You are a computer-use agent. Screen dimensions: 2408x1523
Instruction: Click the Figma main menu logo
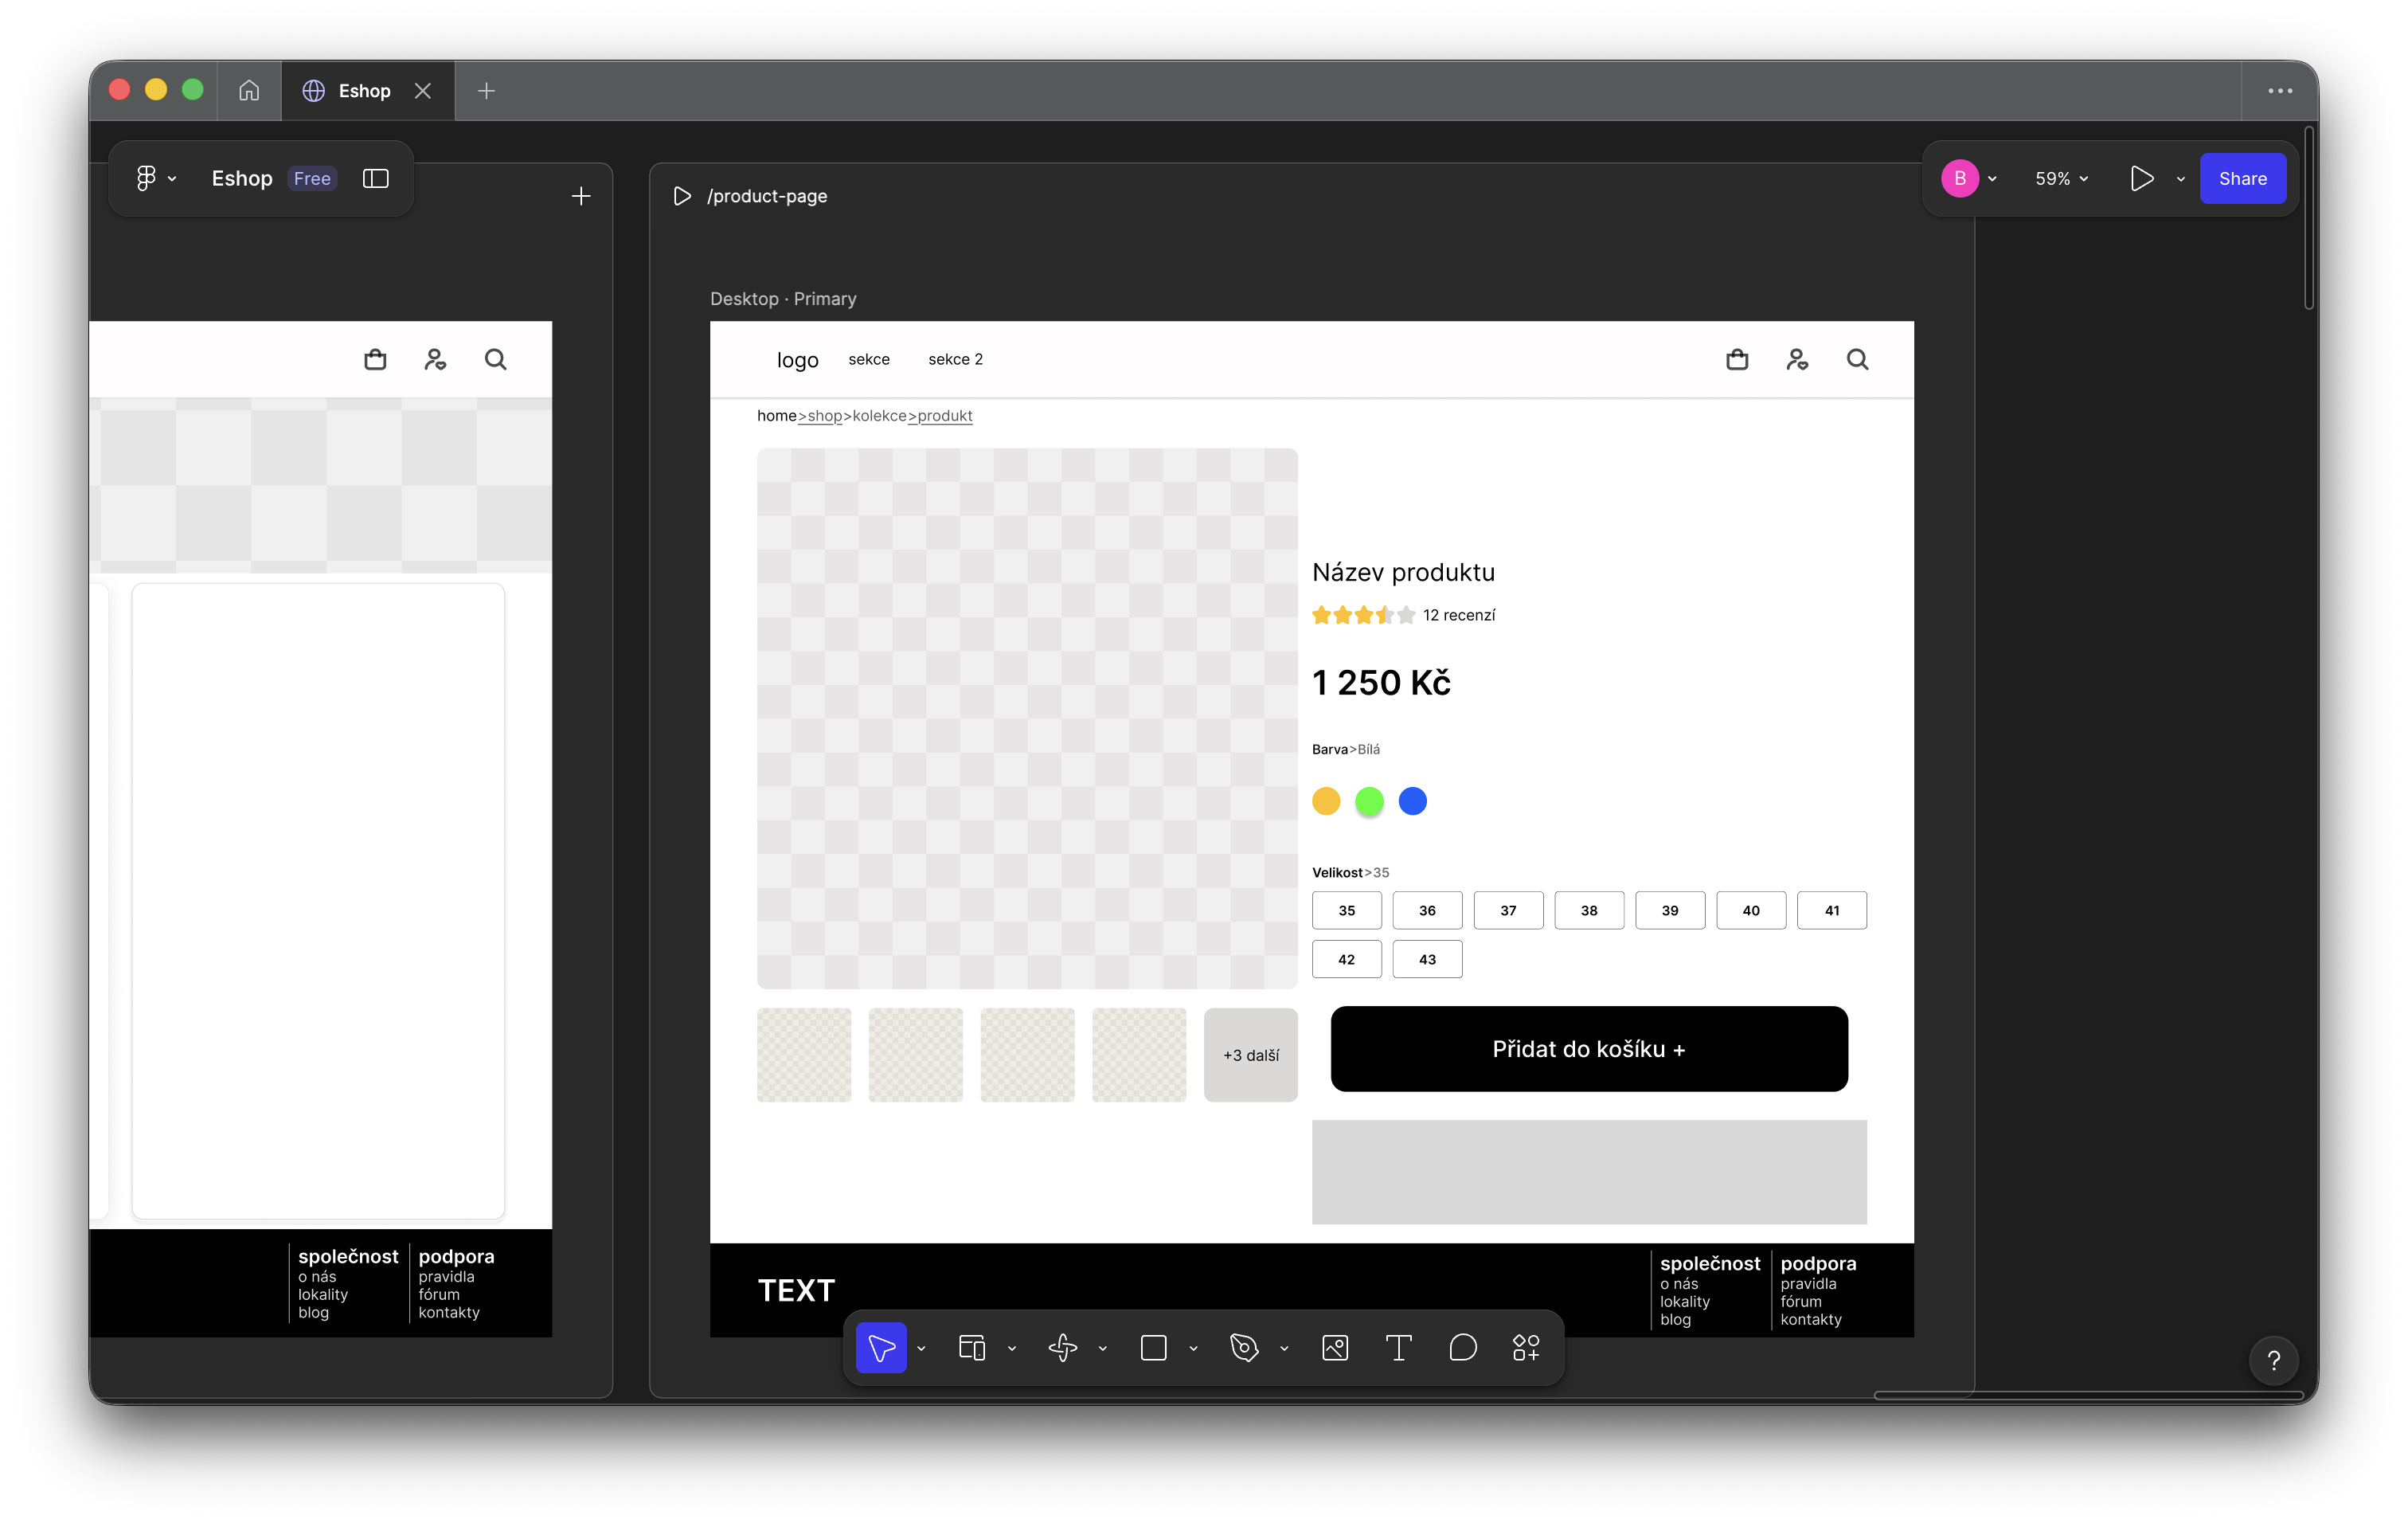pos(146,178)
